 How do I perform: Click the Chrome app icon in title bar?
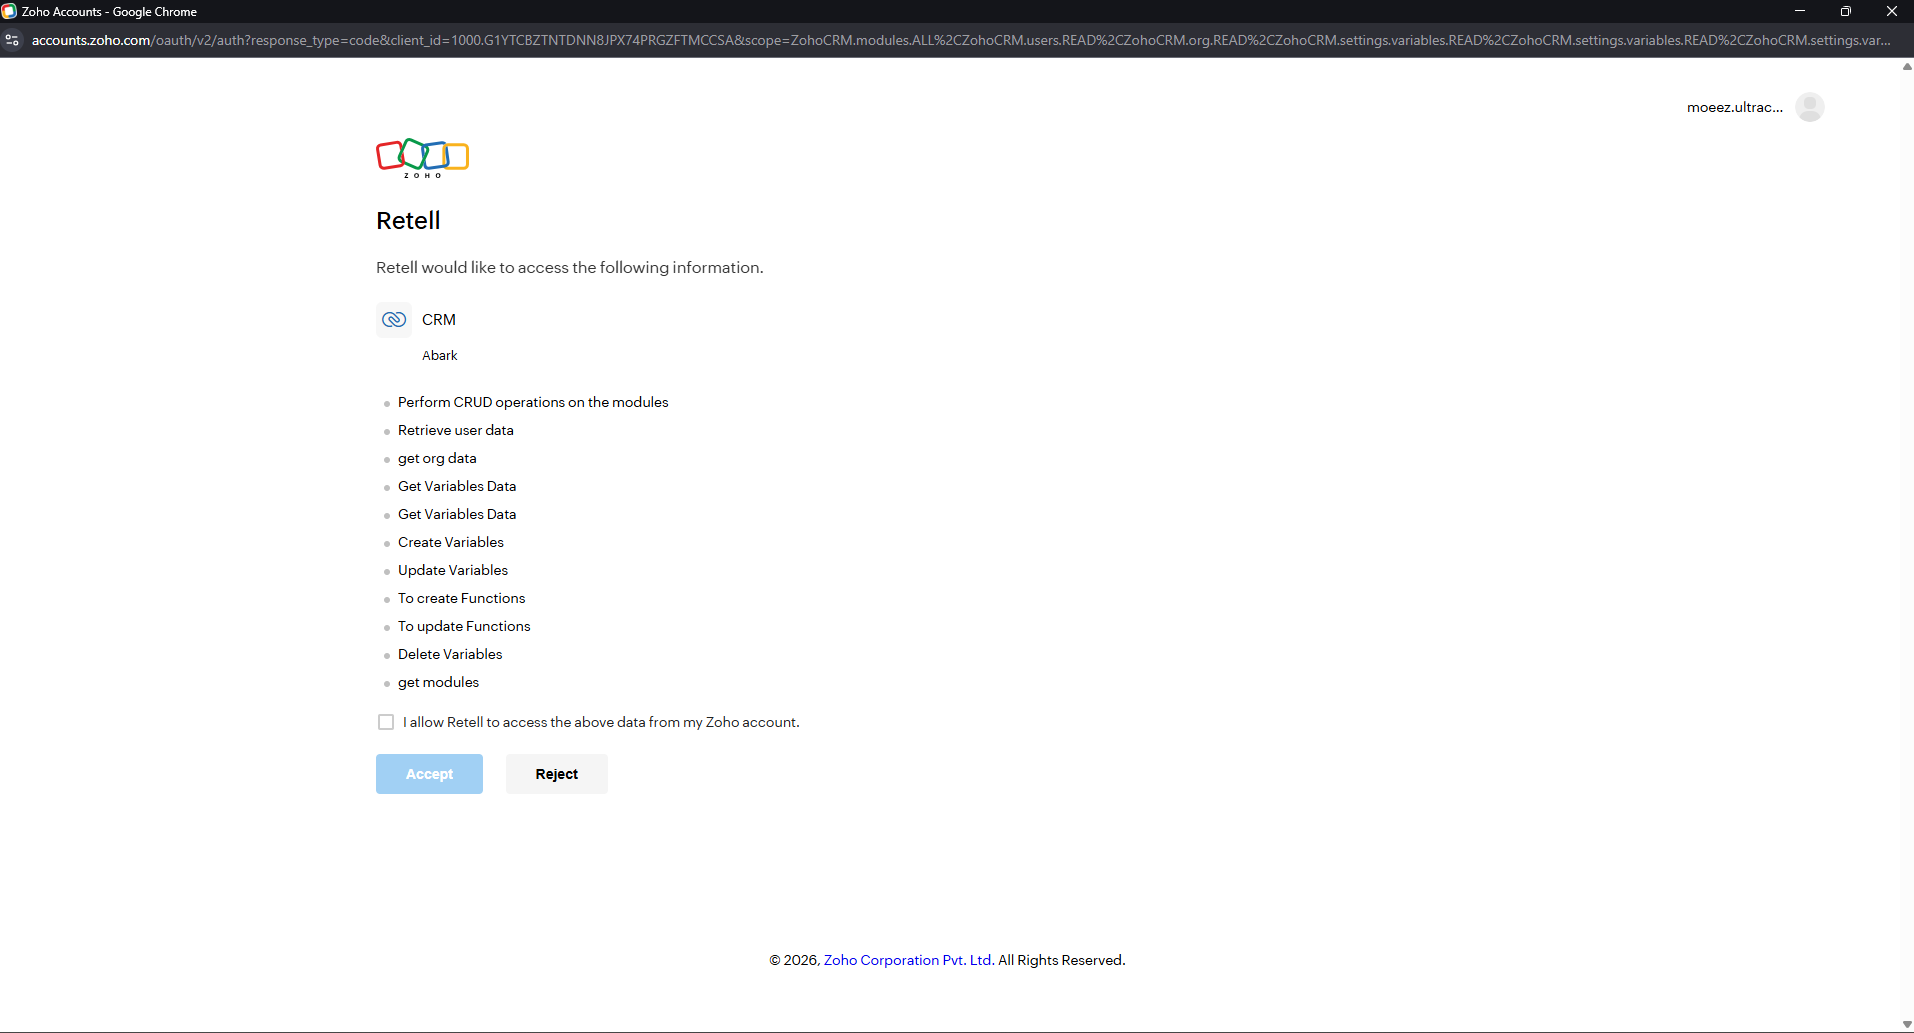9,11
